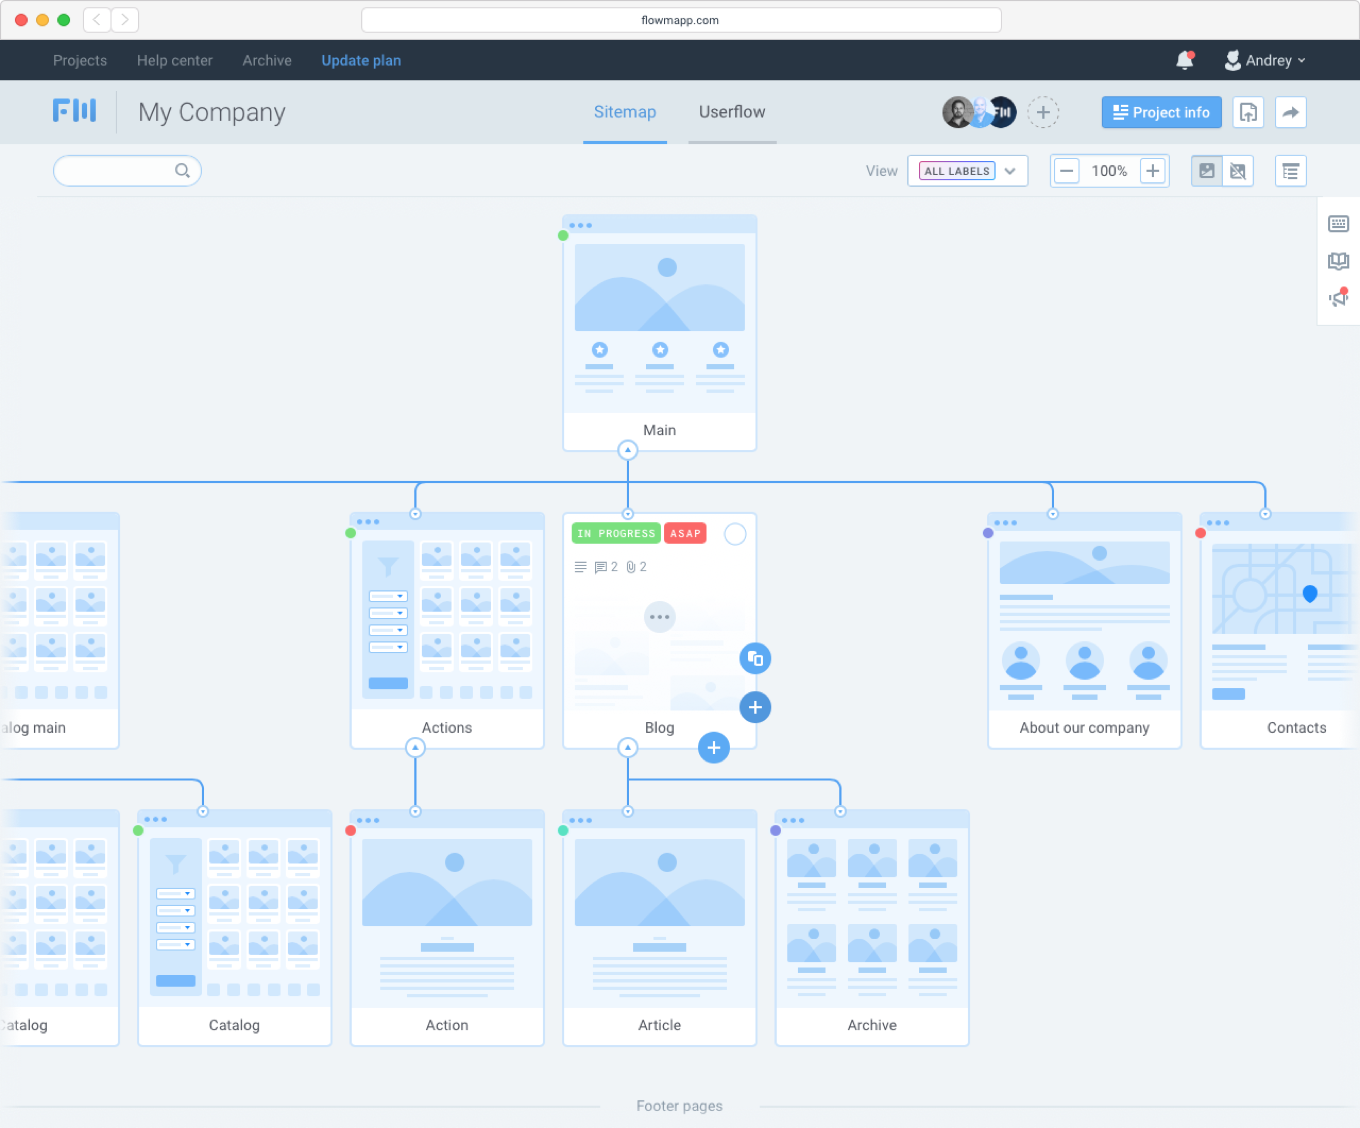Open the Projects menu
This screenshot has width=1360, height=1128.
80,60
